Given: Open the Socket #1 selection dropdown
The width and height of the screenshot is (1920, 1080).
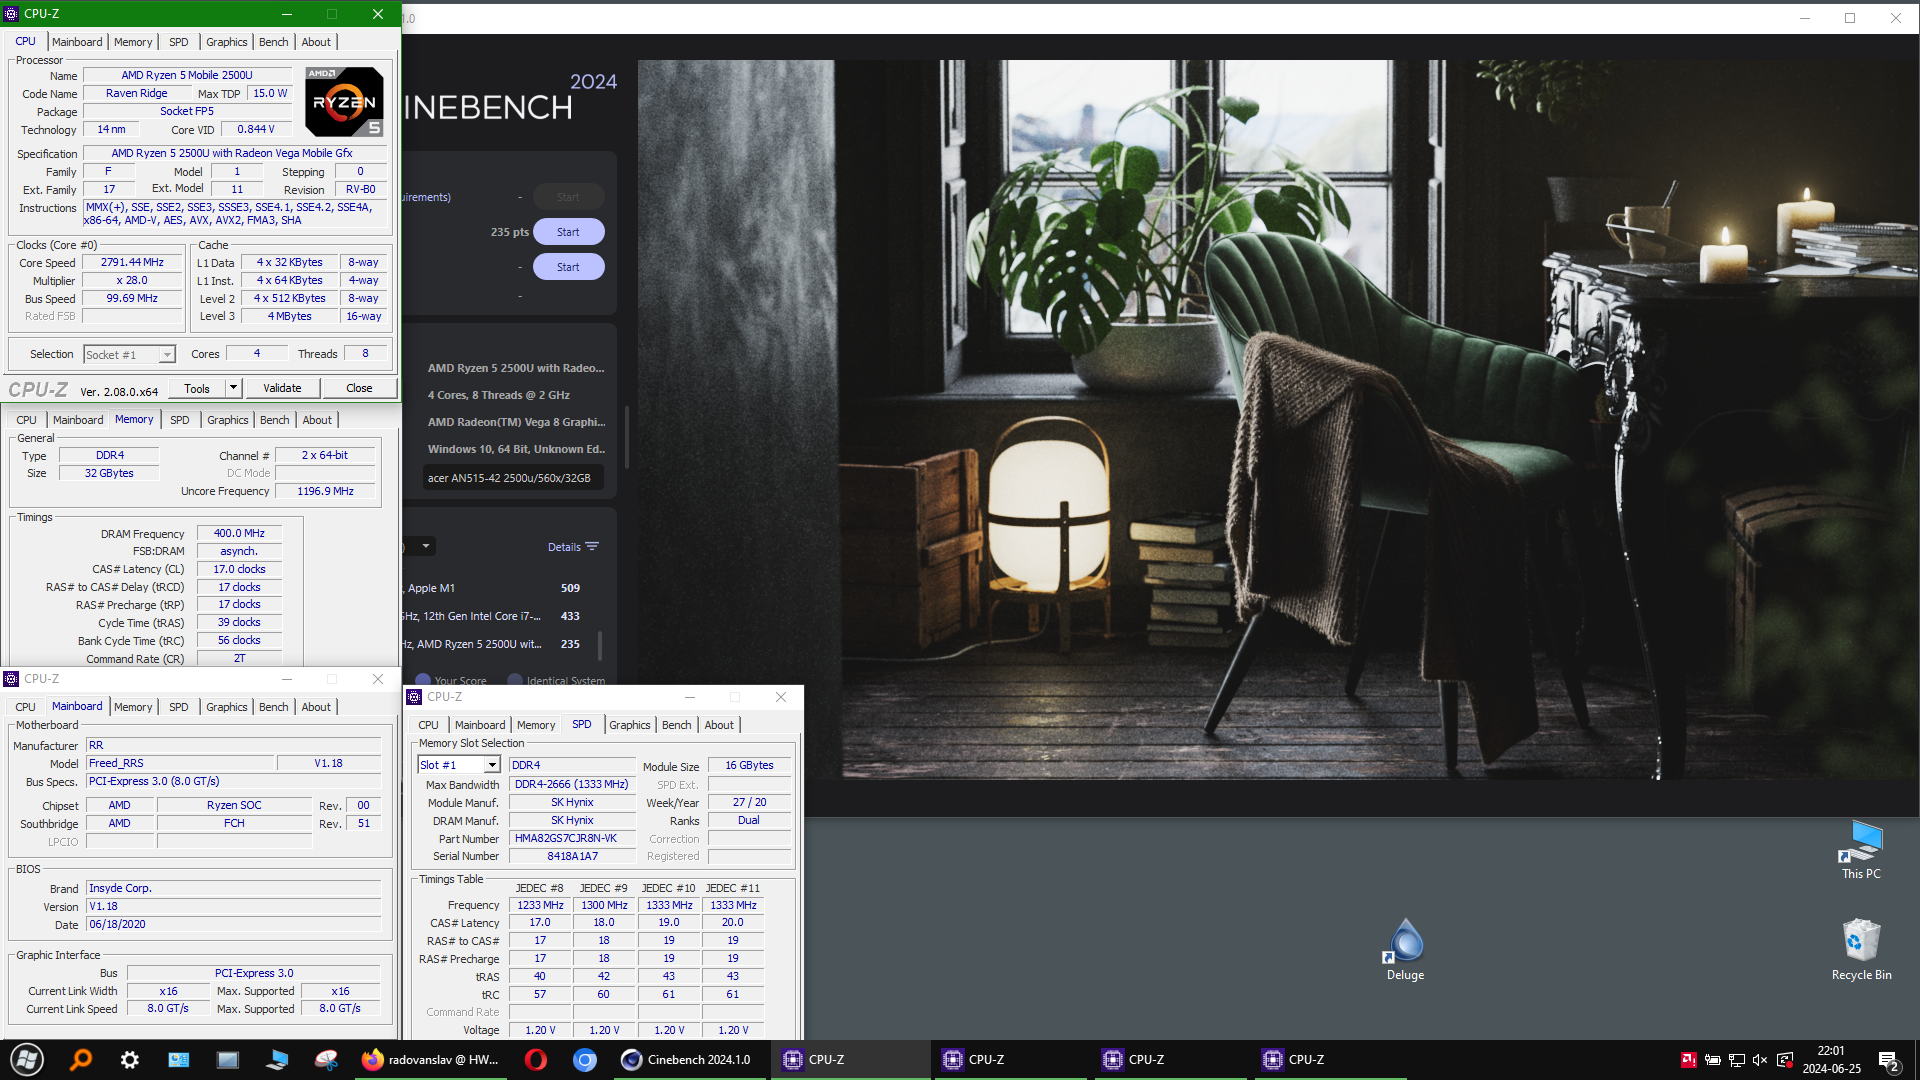Looking at the screenshot, I should tap(129, 354).
